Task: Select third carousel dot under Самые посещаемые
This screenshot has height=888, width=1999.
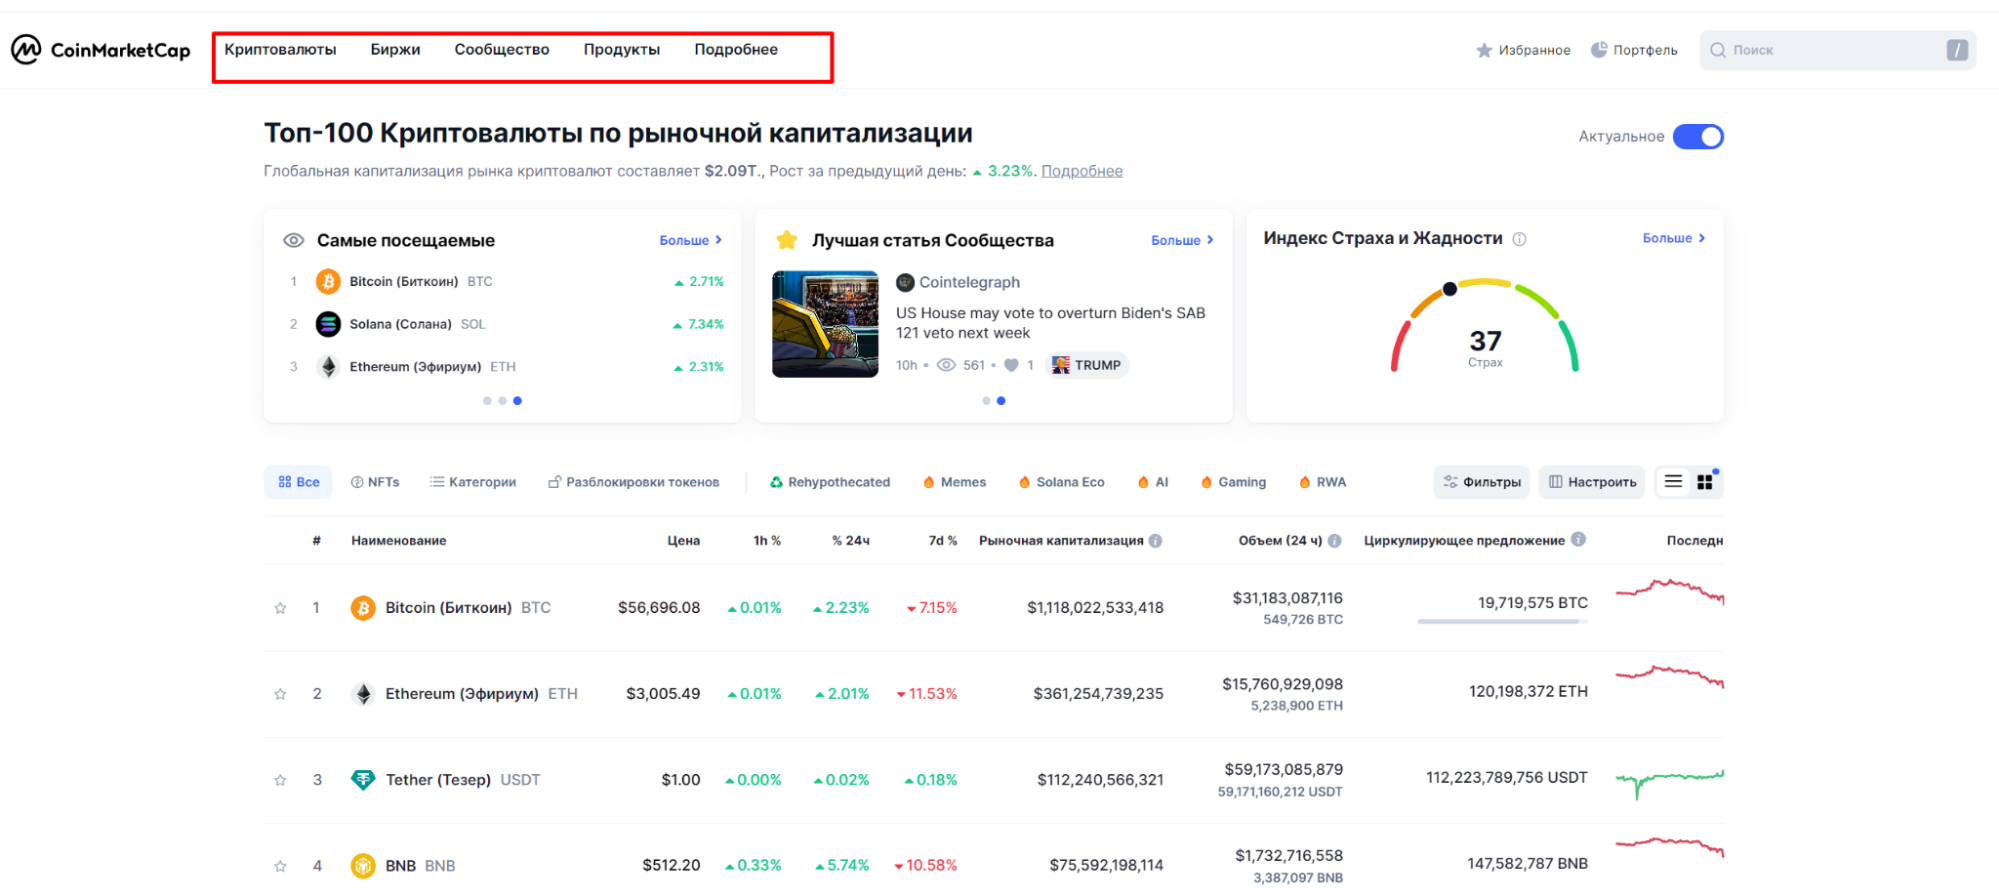Action: coord(517,401)
